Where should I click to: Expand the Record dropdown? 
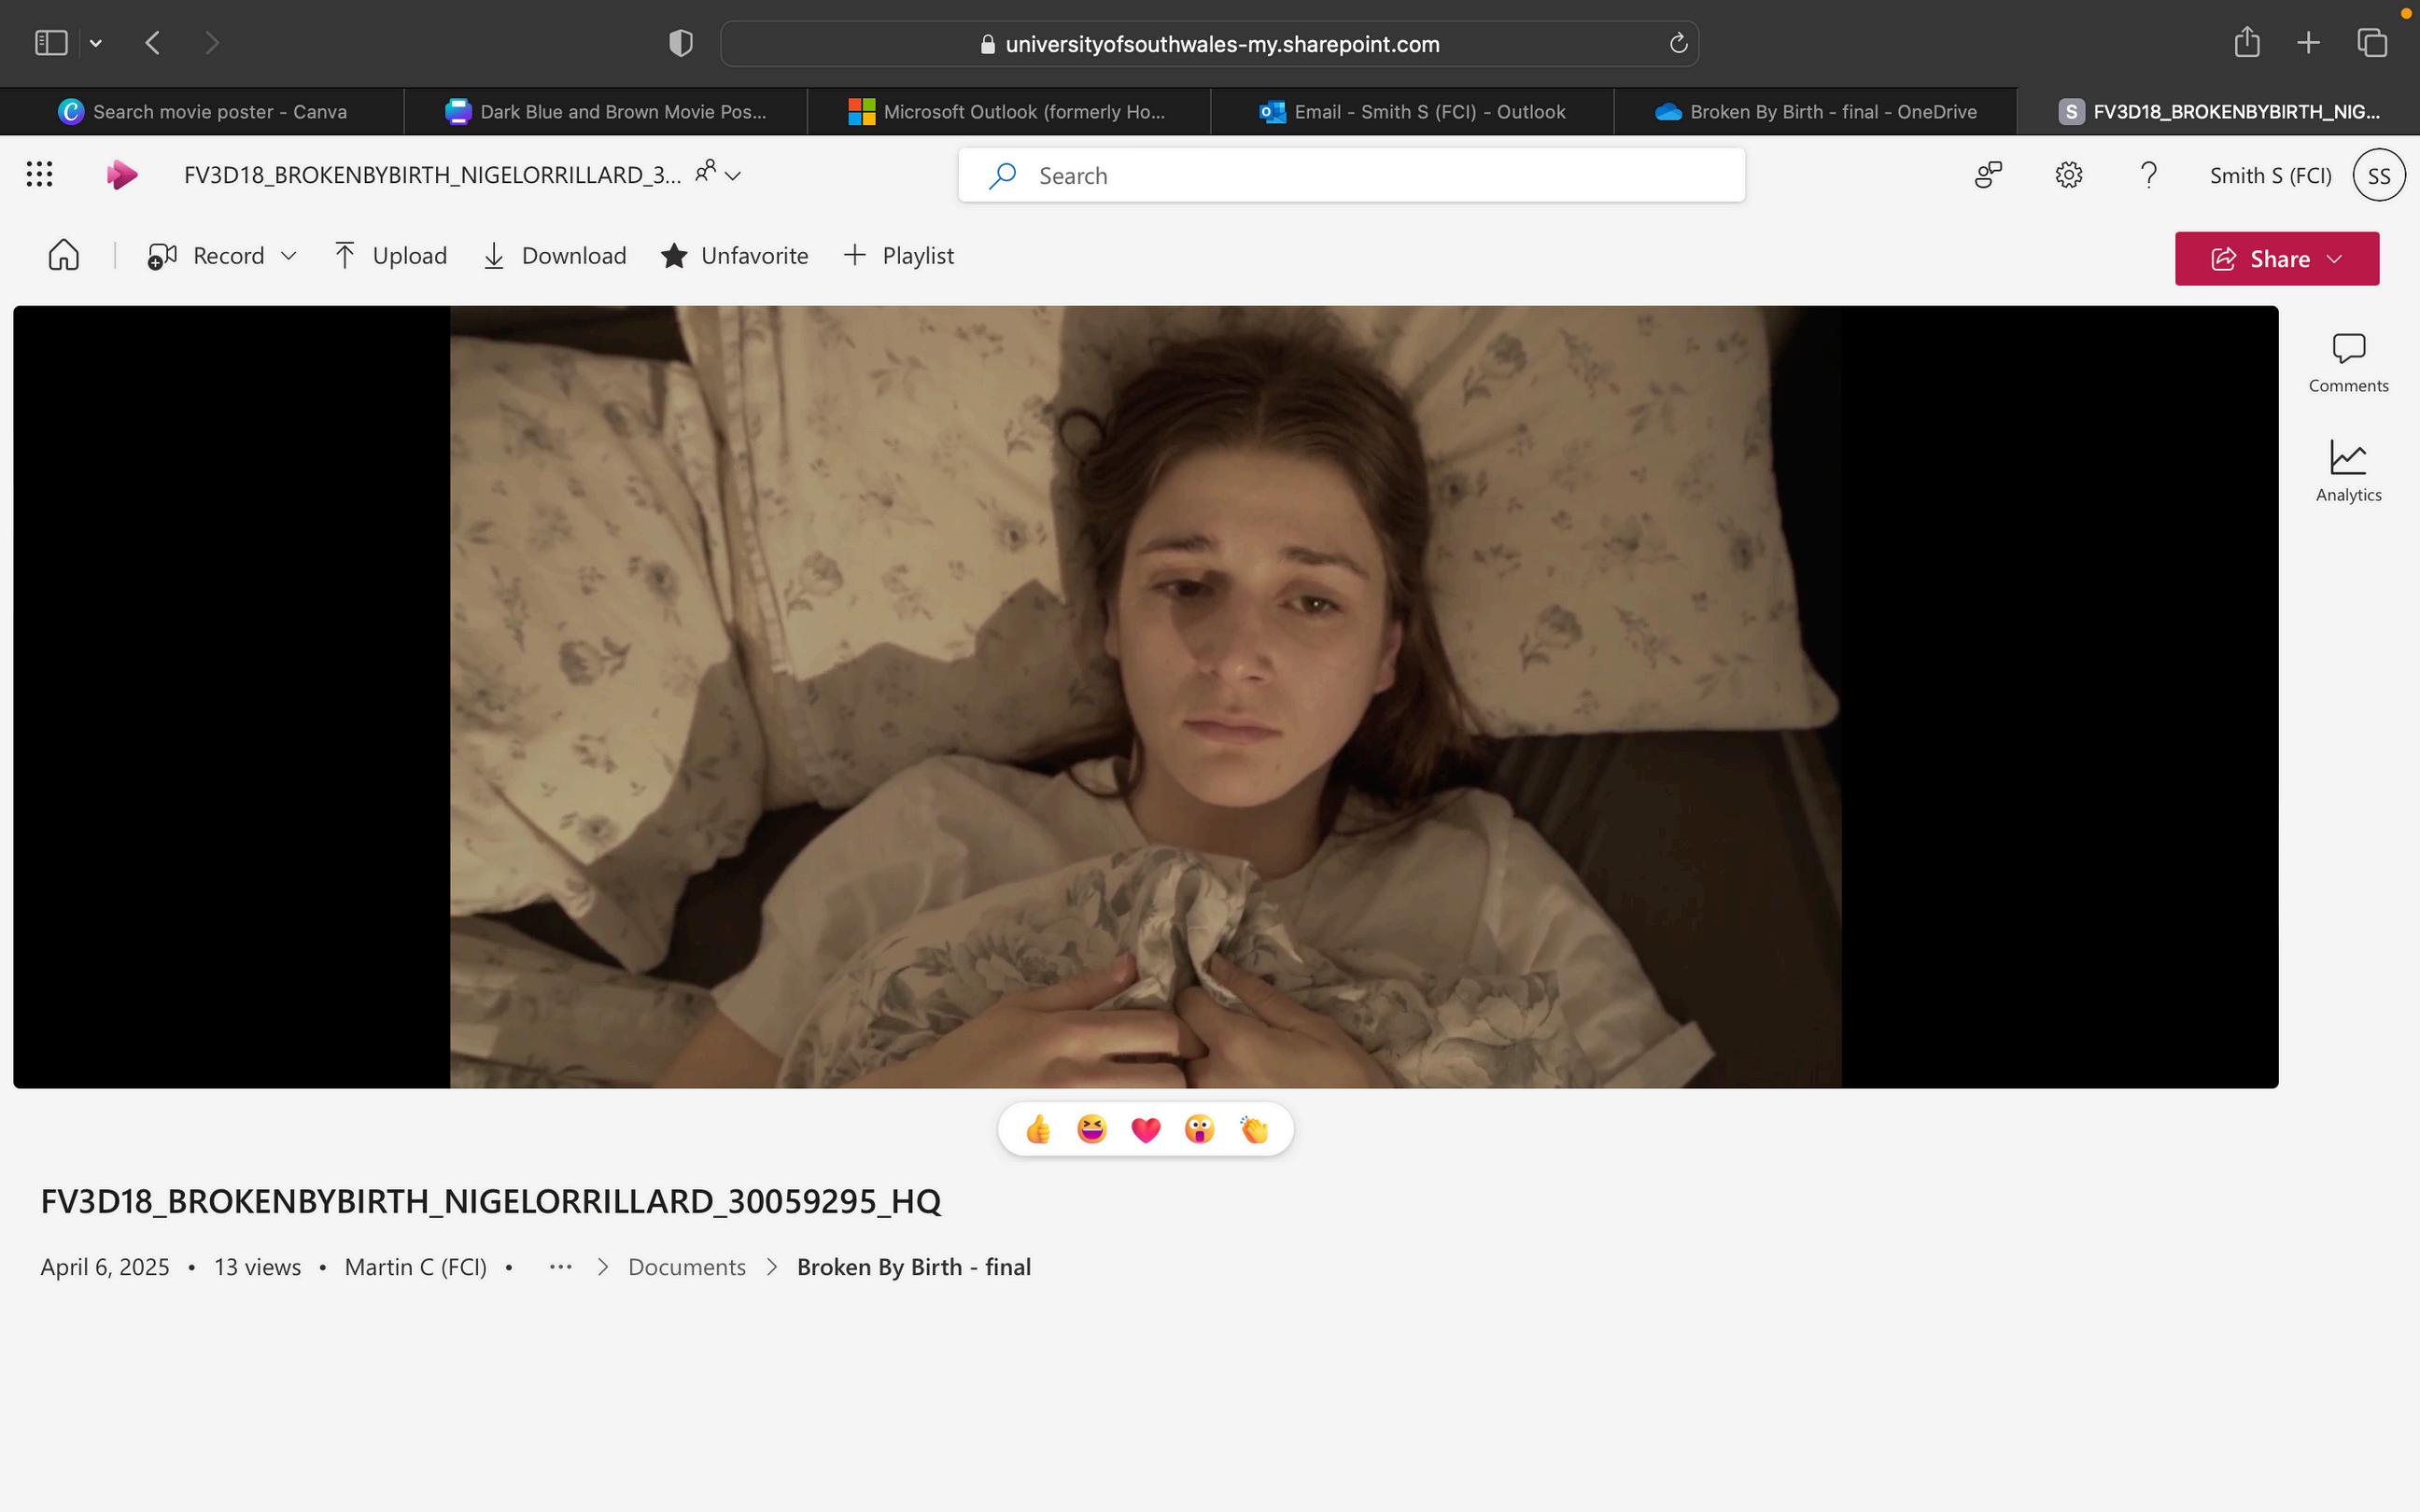point(289,256)
